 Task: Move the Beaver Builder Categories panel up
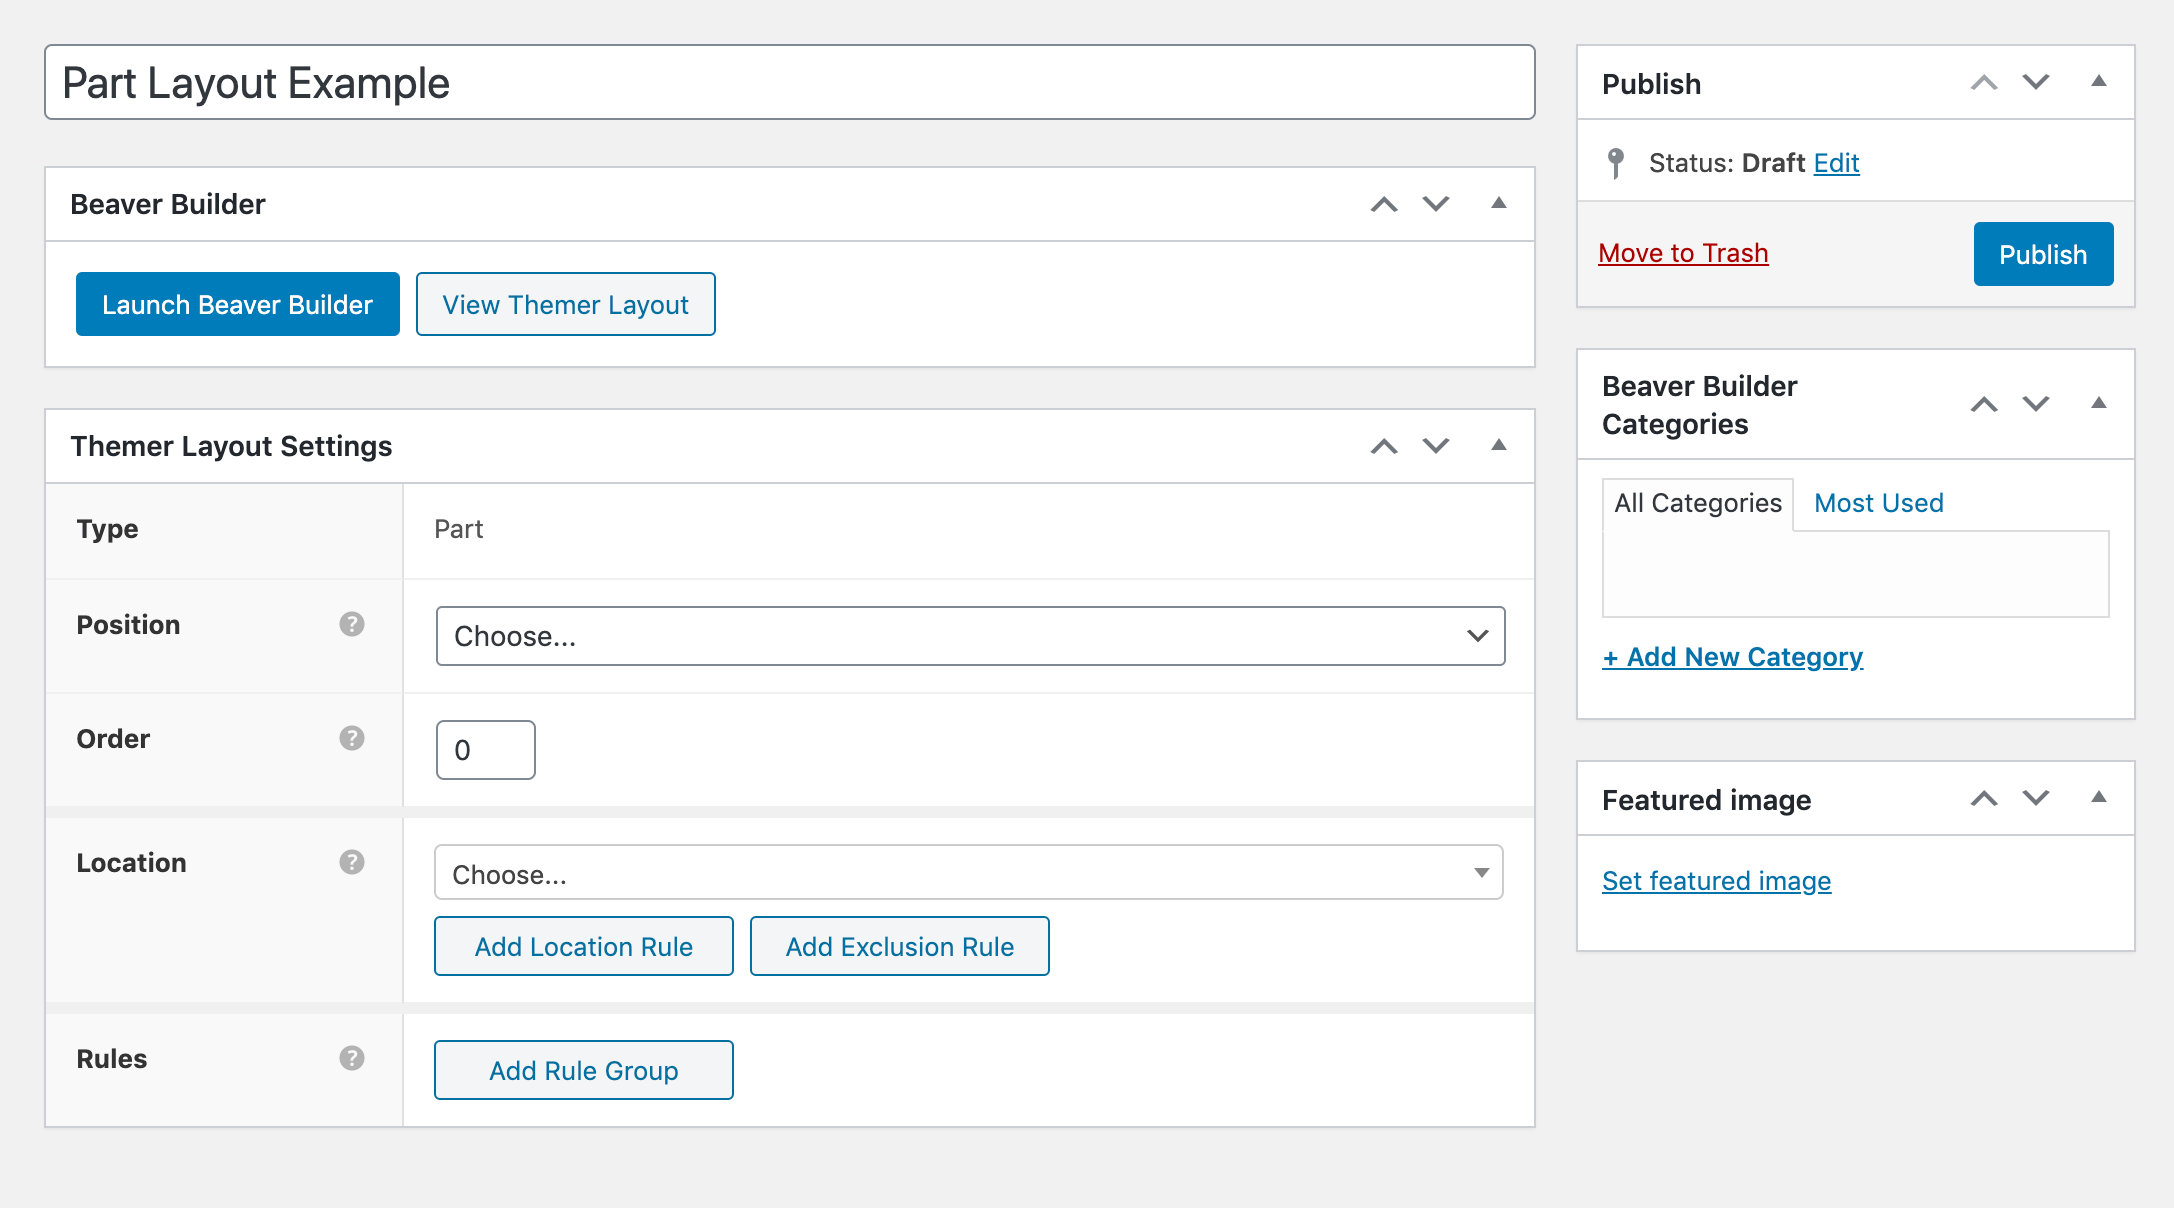[1984, 404]
